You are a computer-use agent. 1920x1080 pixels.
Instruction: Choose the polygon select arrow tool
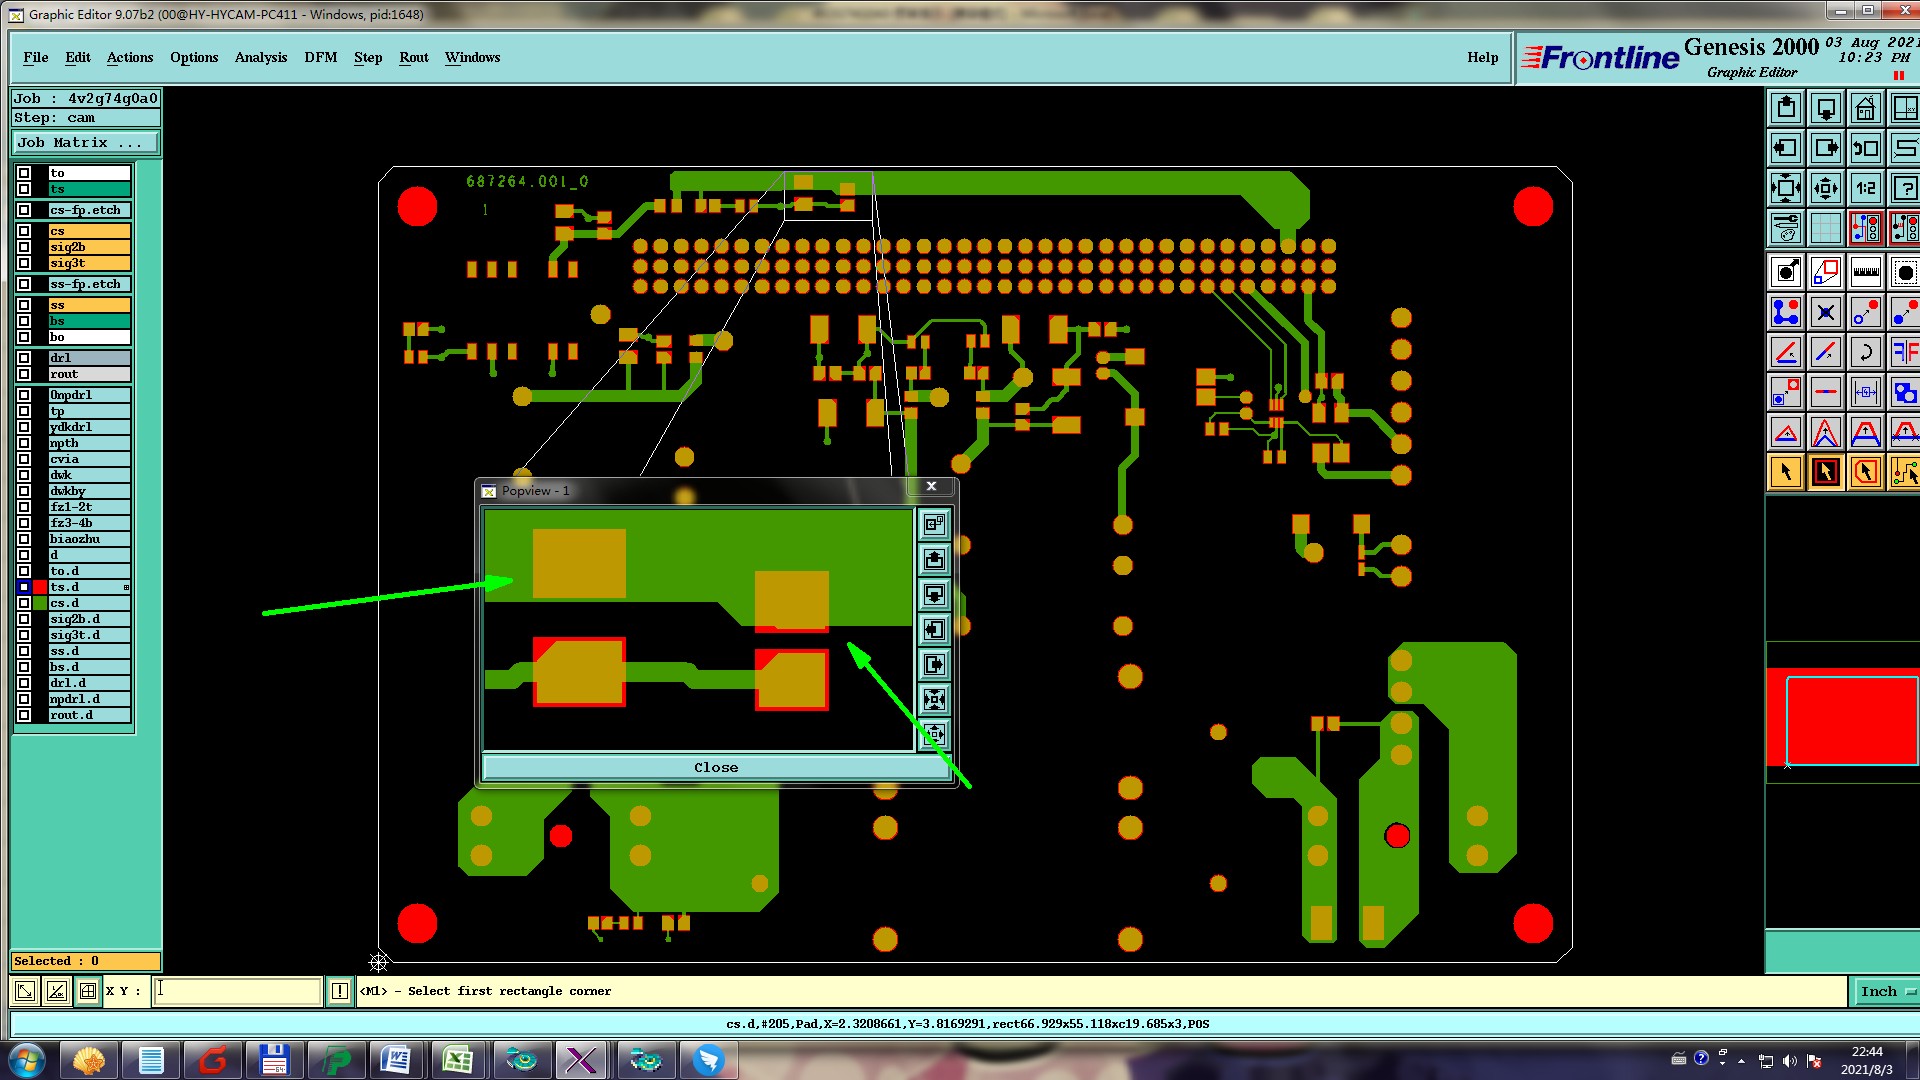[x=1865, y=472]
